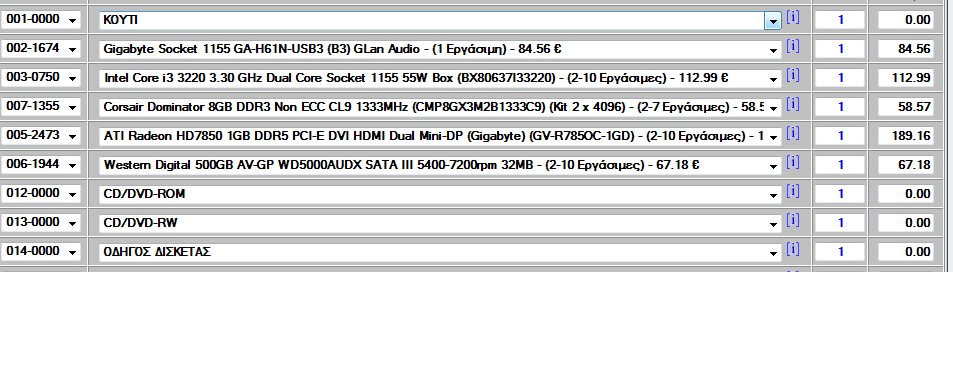Open the 007-1355 code dropdown
This screenshot has width=953, height=368.
tap(73, 108)
